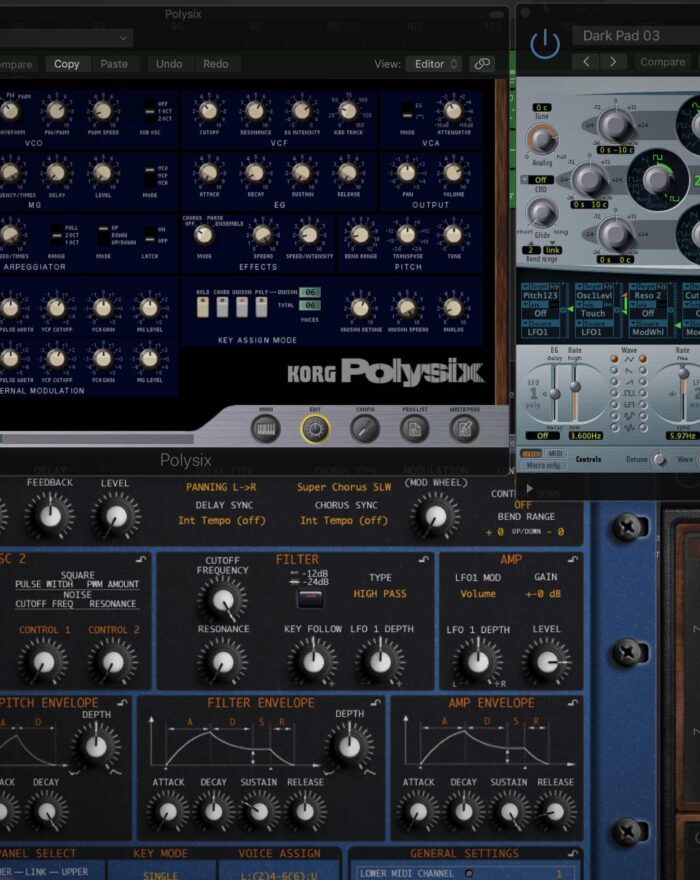
Task: Flip the VCA MODE switch
Action: click(408, 111)
